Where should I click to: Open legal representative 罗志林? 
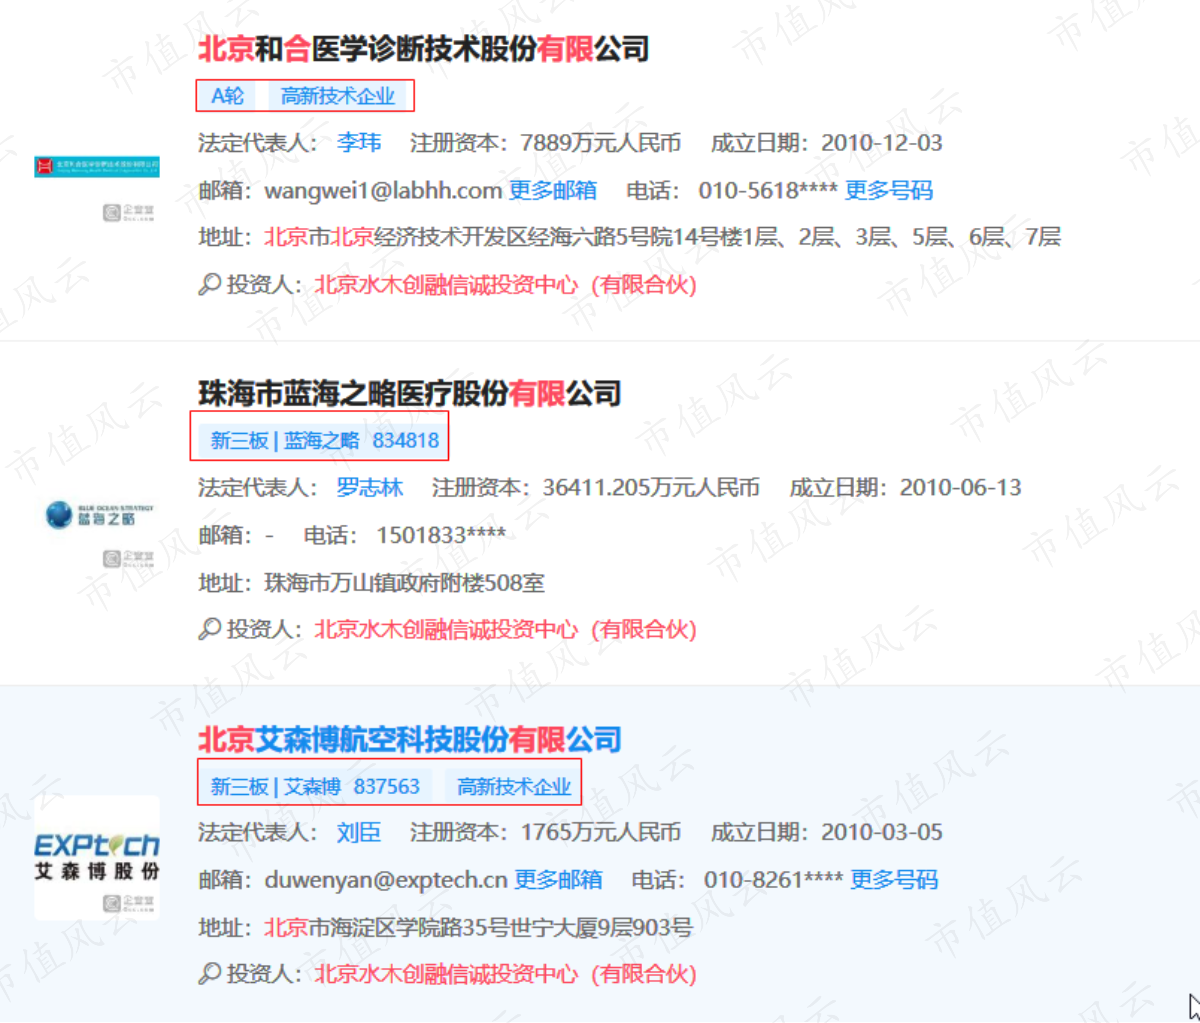(370, 488)
